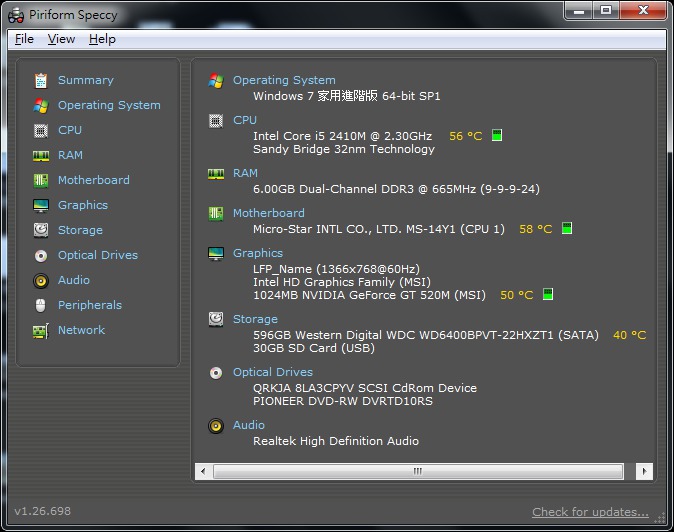Click the CPU heading link in summary

[x=245, y=120]
